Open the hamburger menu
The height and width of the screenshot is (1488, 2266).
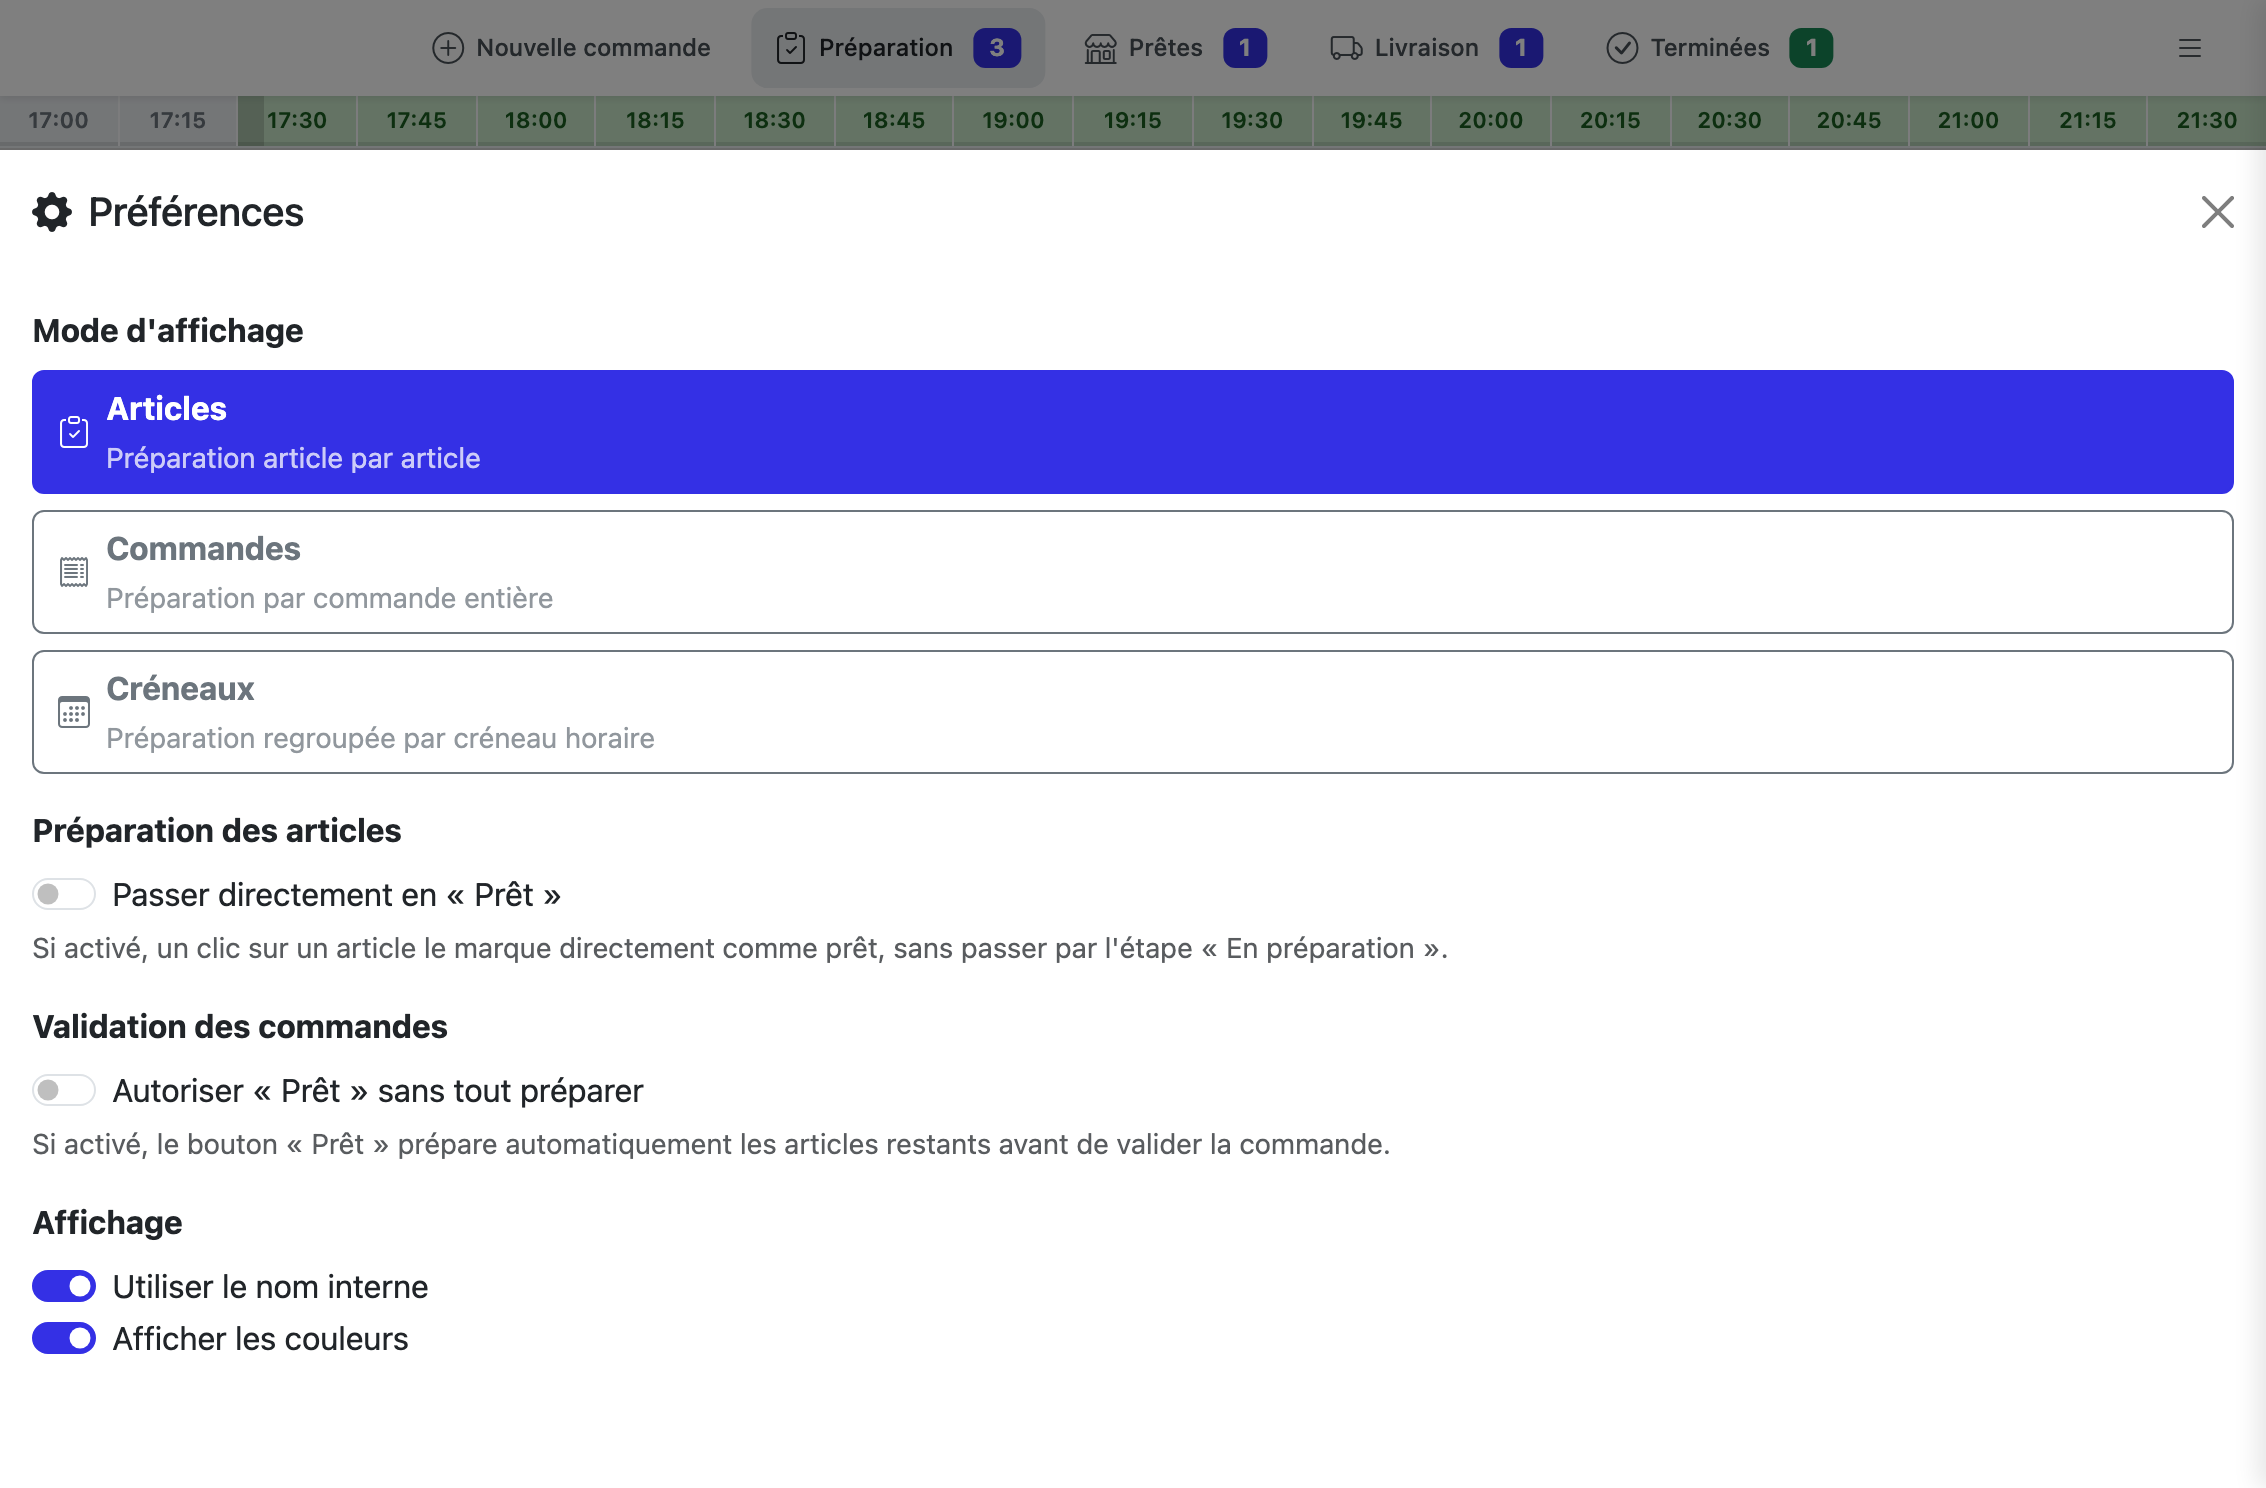coord(2190,48)
